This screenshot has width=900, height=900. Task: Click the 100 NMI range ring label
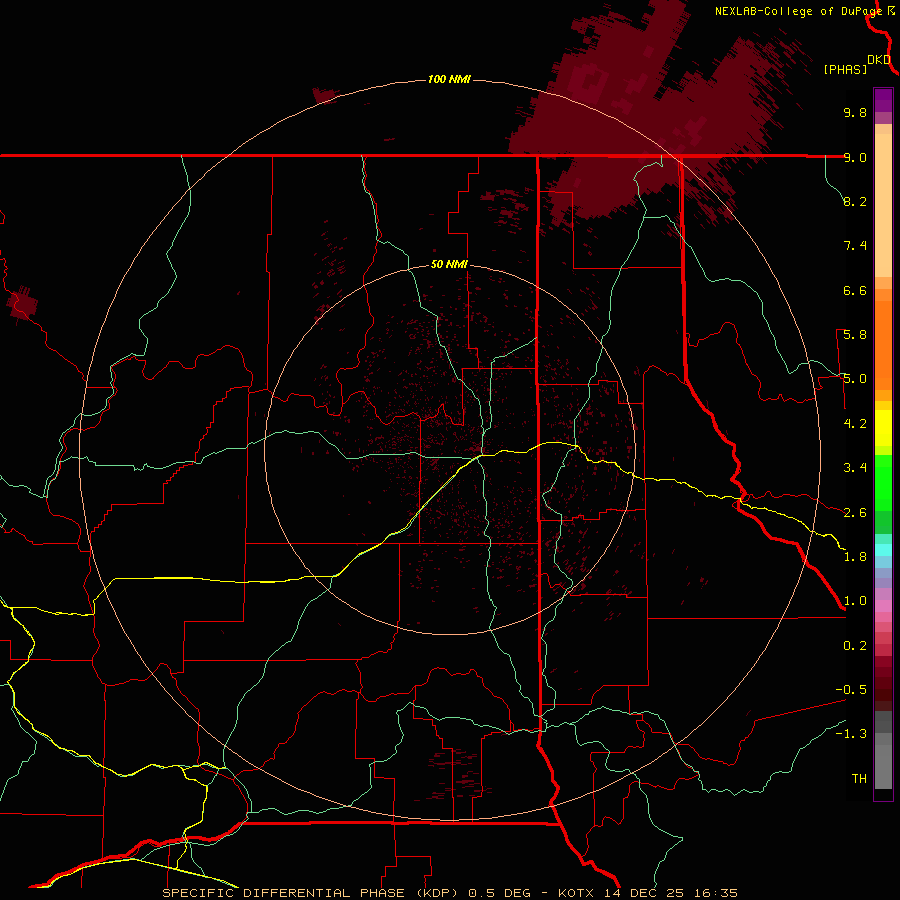click(449, 79)
